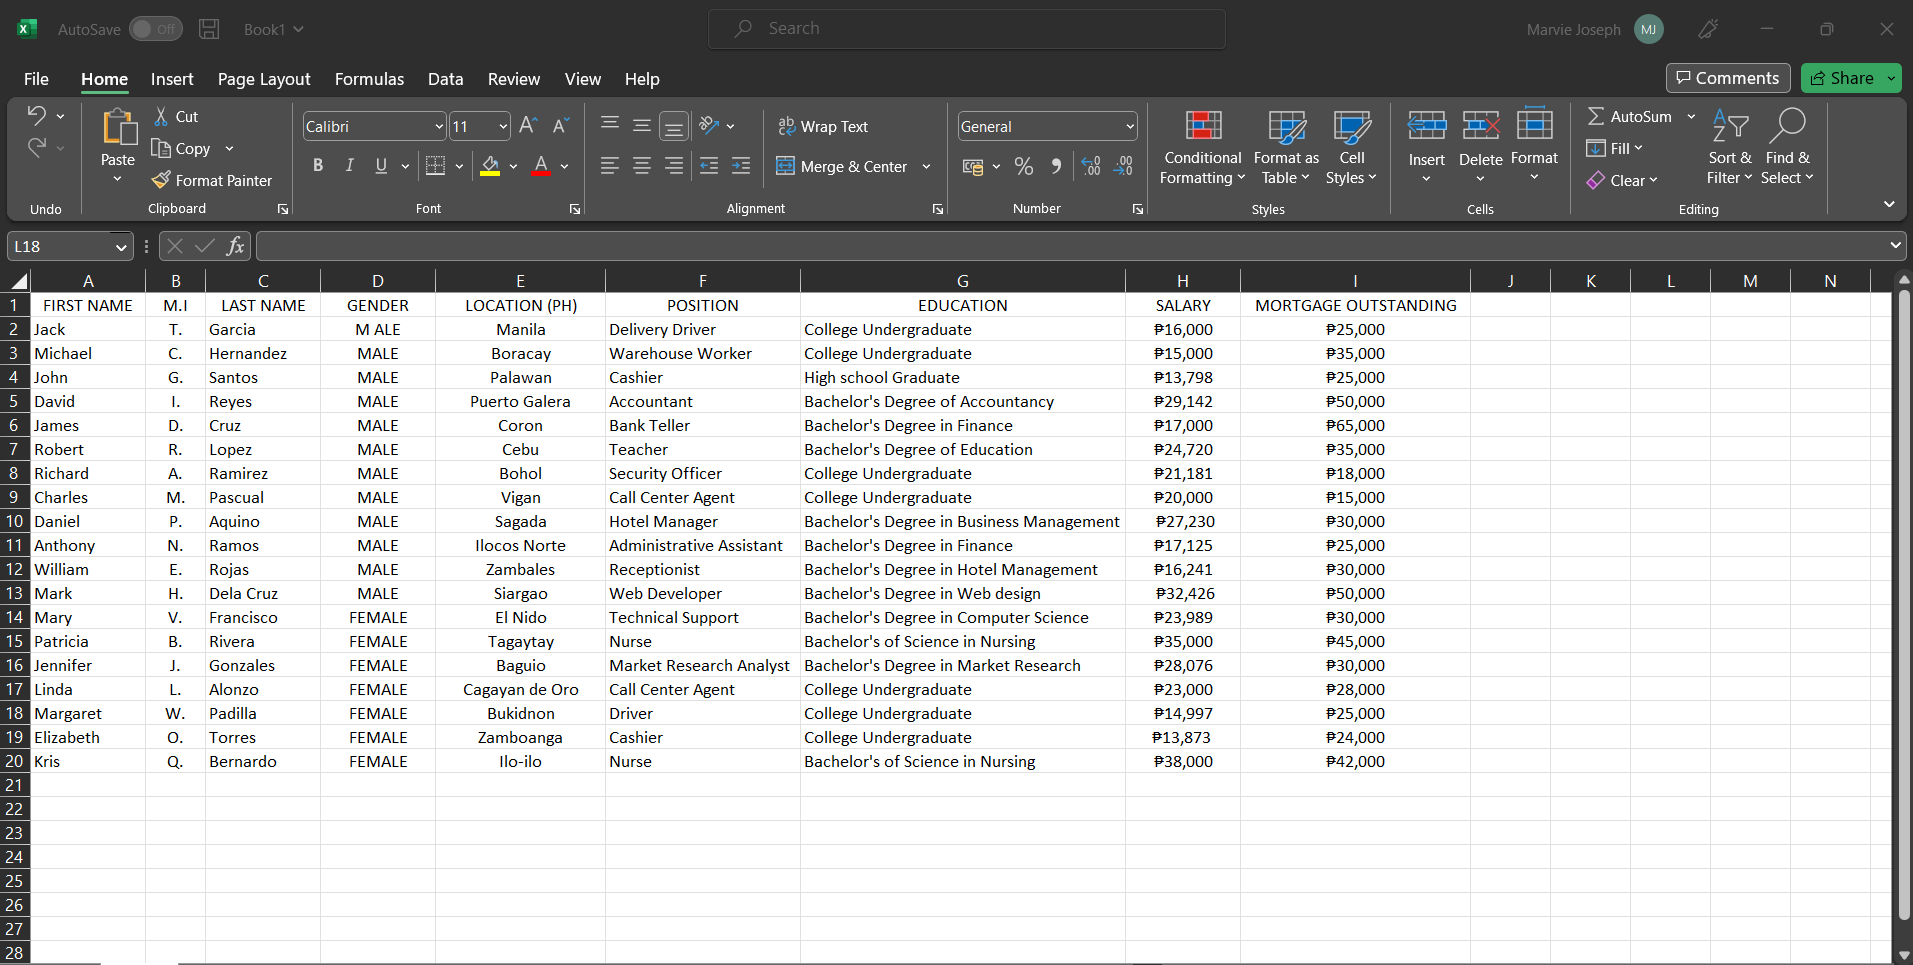Click the Paste clipboard icon
Viewport: 1913px width, 965px height.
click(118, 128)
